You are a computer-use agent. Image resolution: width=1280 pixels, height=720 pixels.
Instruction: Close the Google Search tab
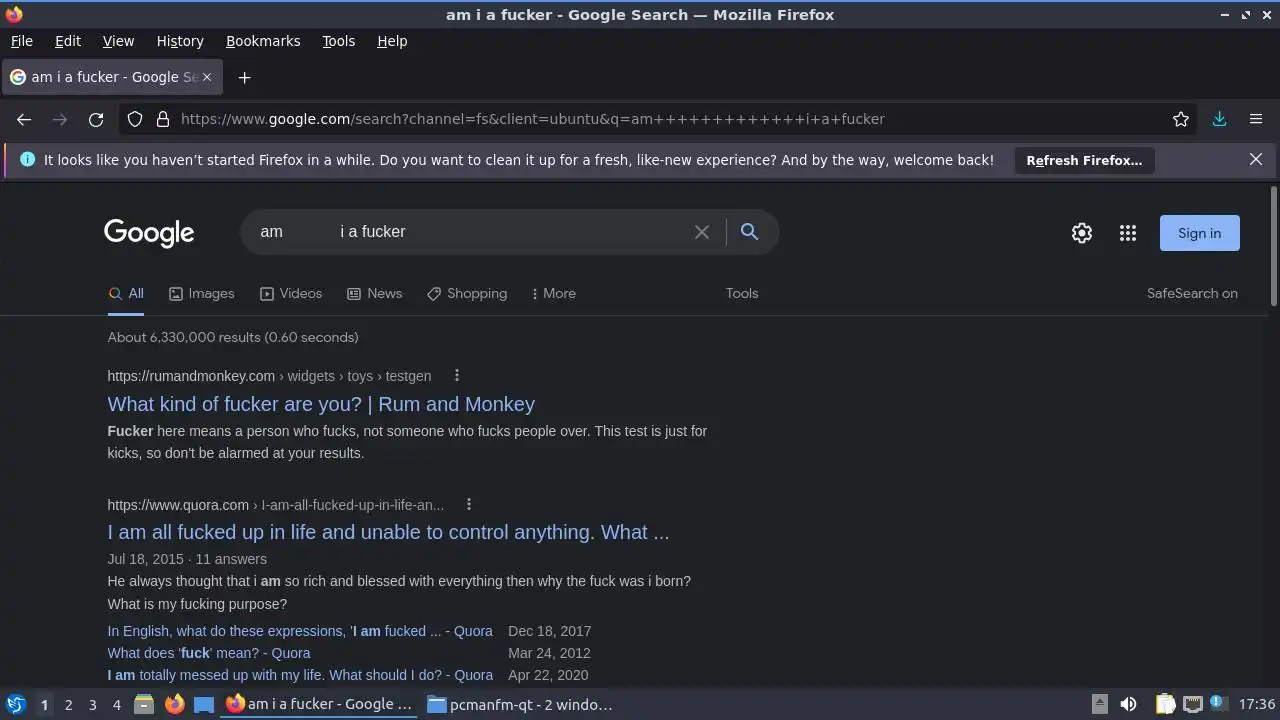[207, 77]
